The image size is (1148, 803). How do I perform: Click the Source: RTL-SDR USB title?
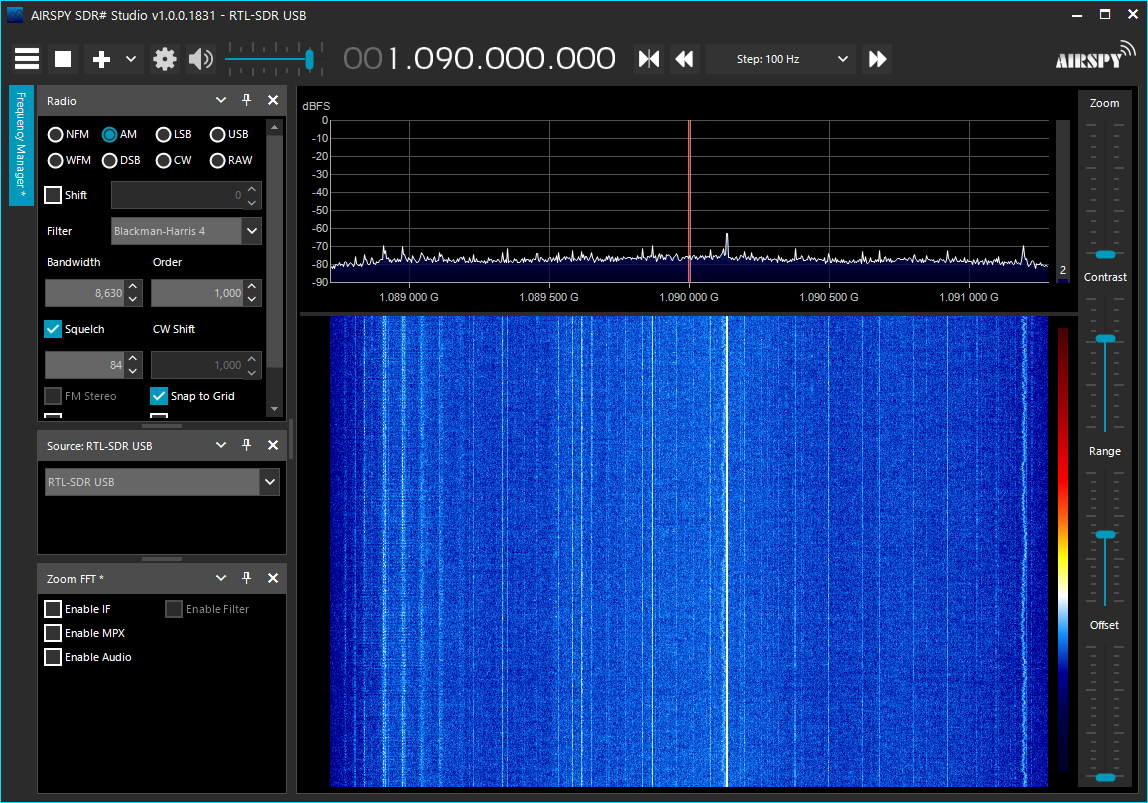click(x=100, y=446)
